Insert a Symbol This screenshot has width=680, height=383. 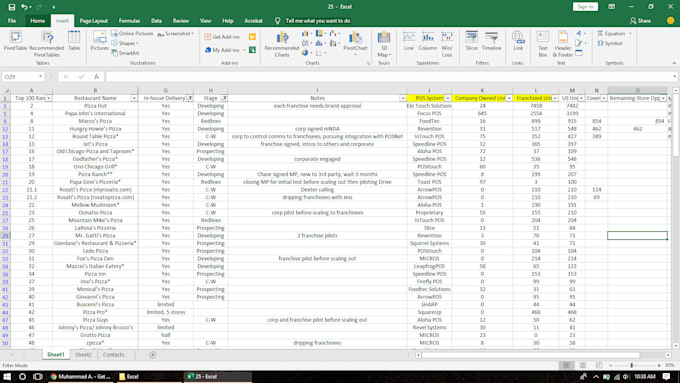pyautogui.click(x=610, y=43)
